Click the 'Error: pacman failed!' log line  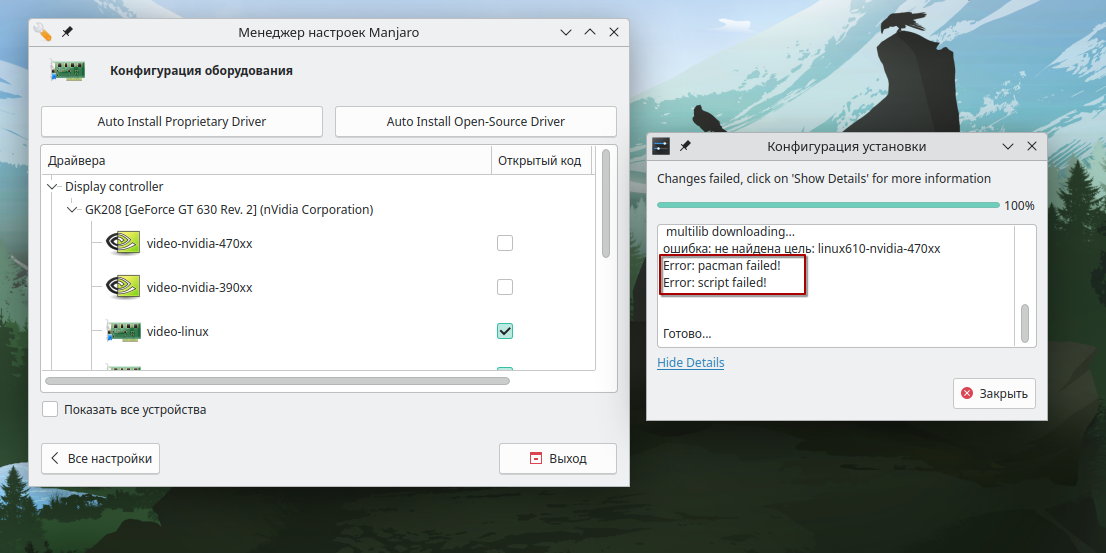coord(722,266)
